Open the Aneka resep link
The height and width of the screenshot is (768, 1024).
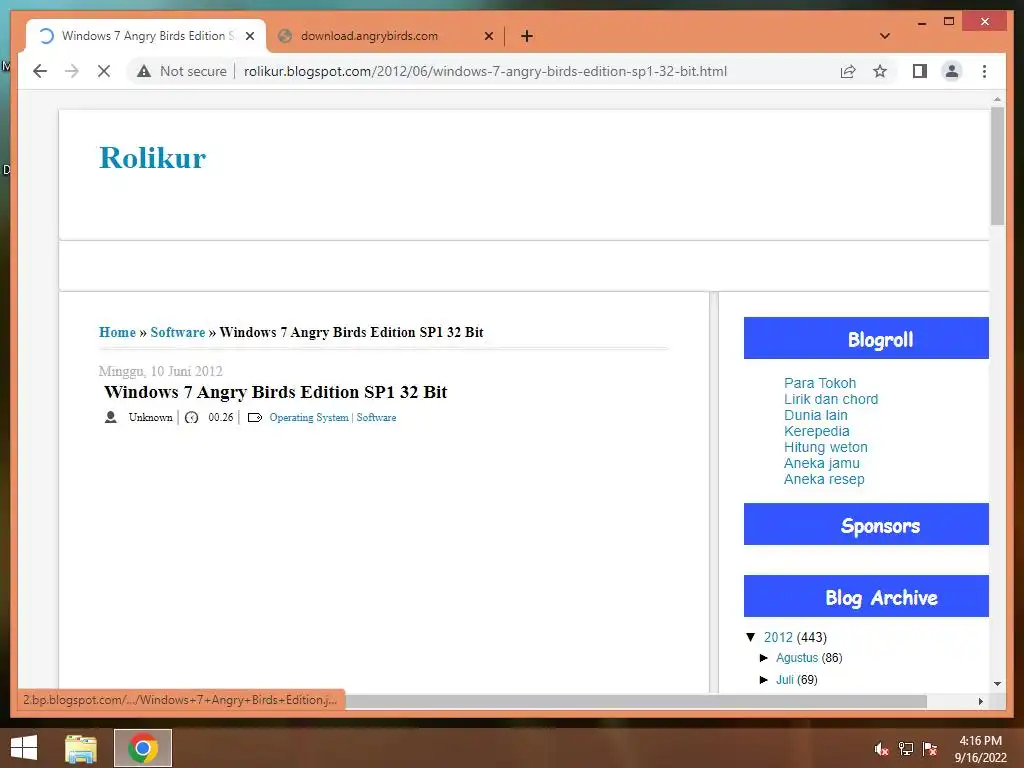[824, 479]
